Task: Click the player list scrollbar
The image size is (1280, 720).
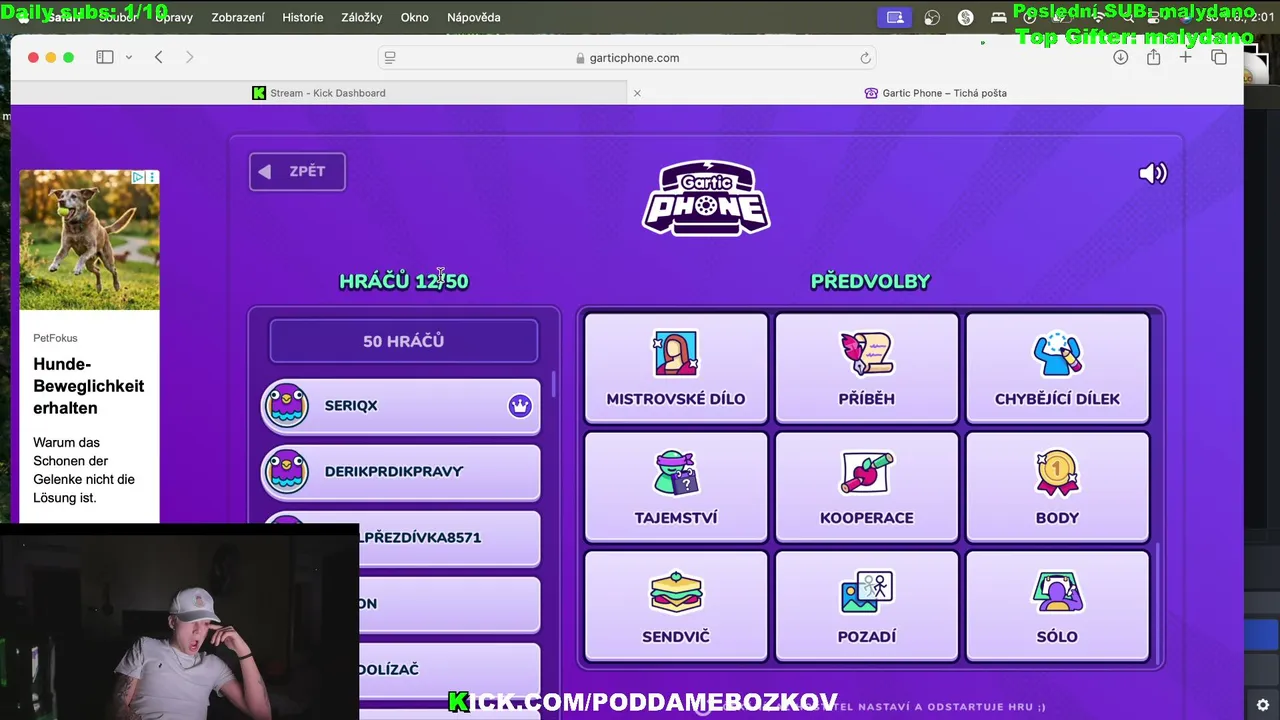Action: pyautogui.click(x=552, y=385)
